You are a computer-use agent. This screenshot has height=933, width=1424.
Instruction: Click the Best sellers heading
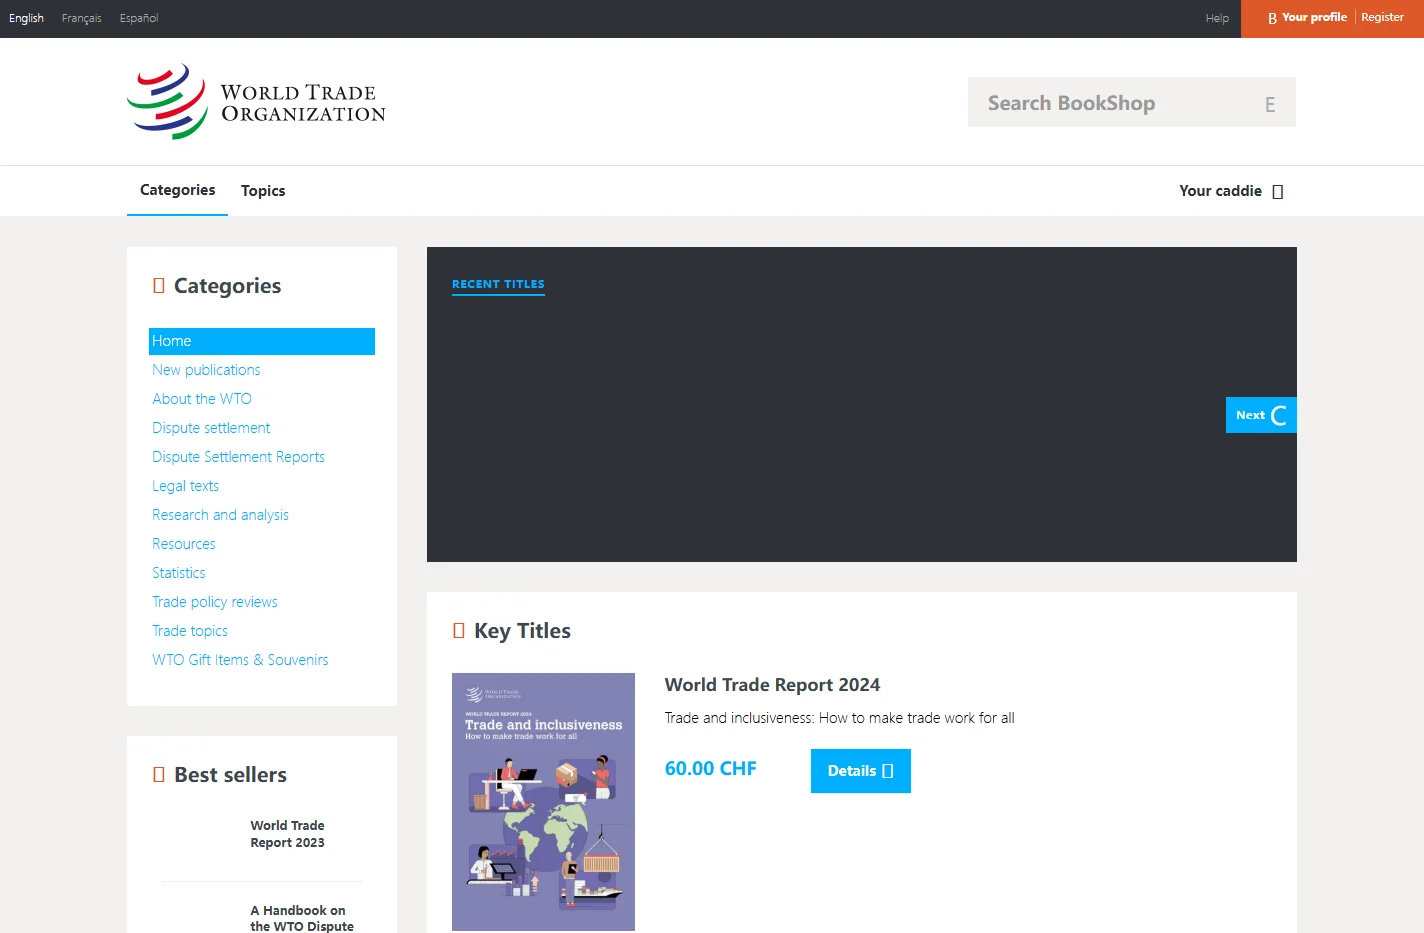point(230,775)
